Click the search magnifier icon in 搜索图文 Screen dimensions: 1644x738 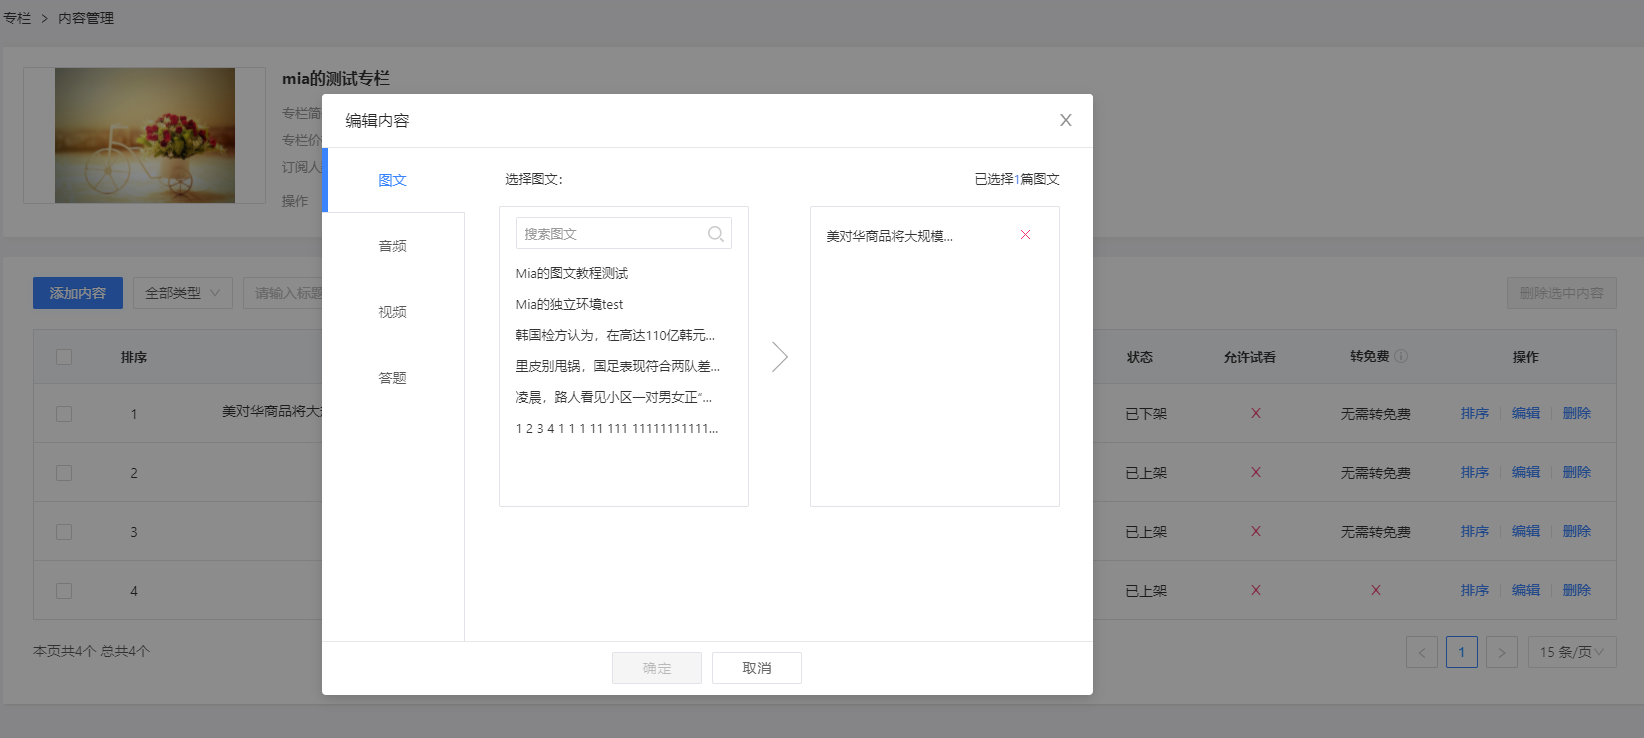(715, 234)
